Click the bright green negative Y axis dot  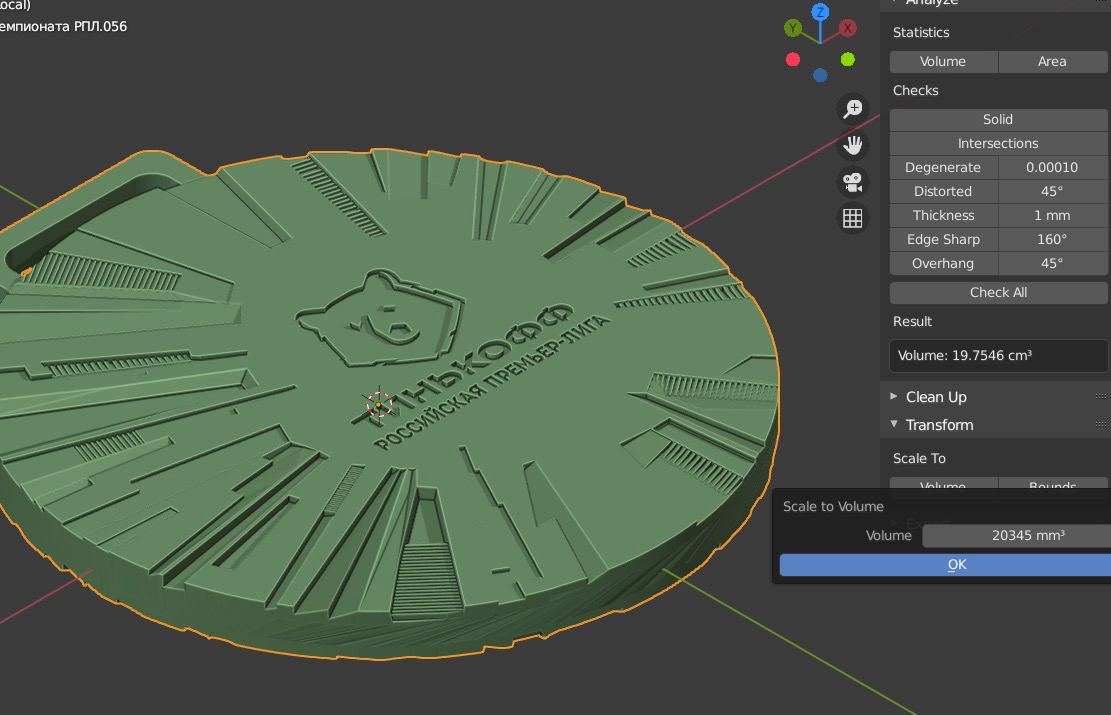(x=847, y=60)
